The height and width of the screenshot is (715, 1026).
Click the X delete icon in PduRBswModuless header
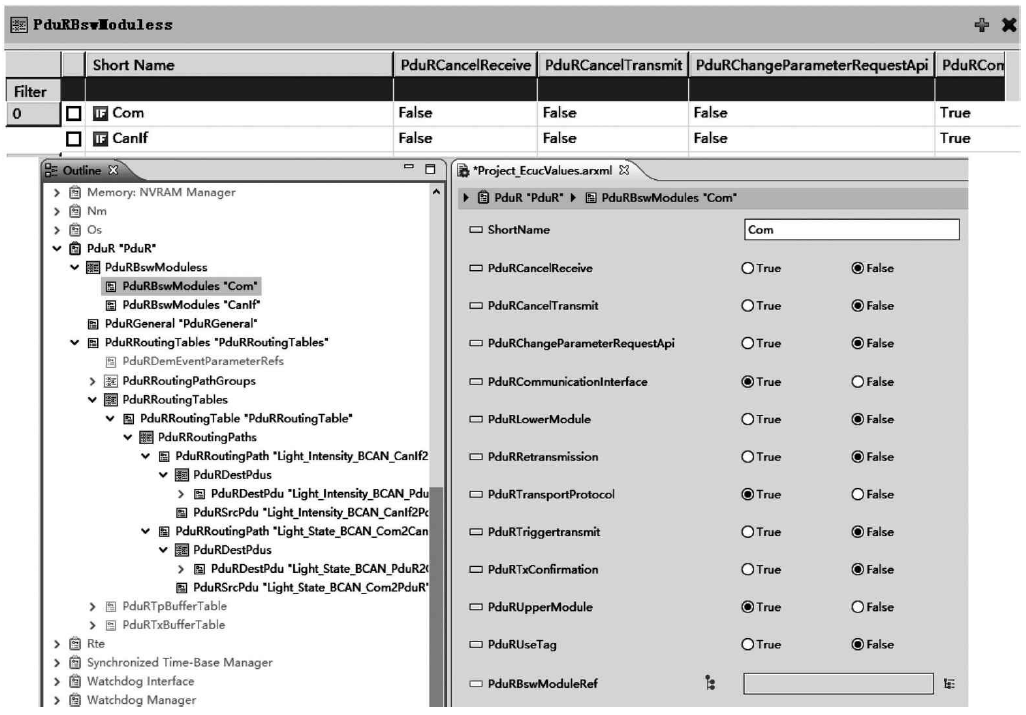(x=1009, y=25)
